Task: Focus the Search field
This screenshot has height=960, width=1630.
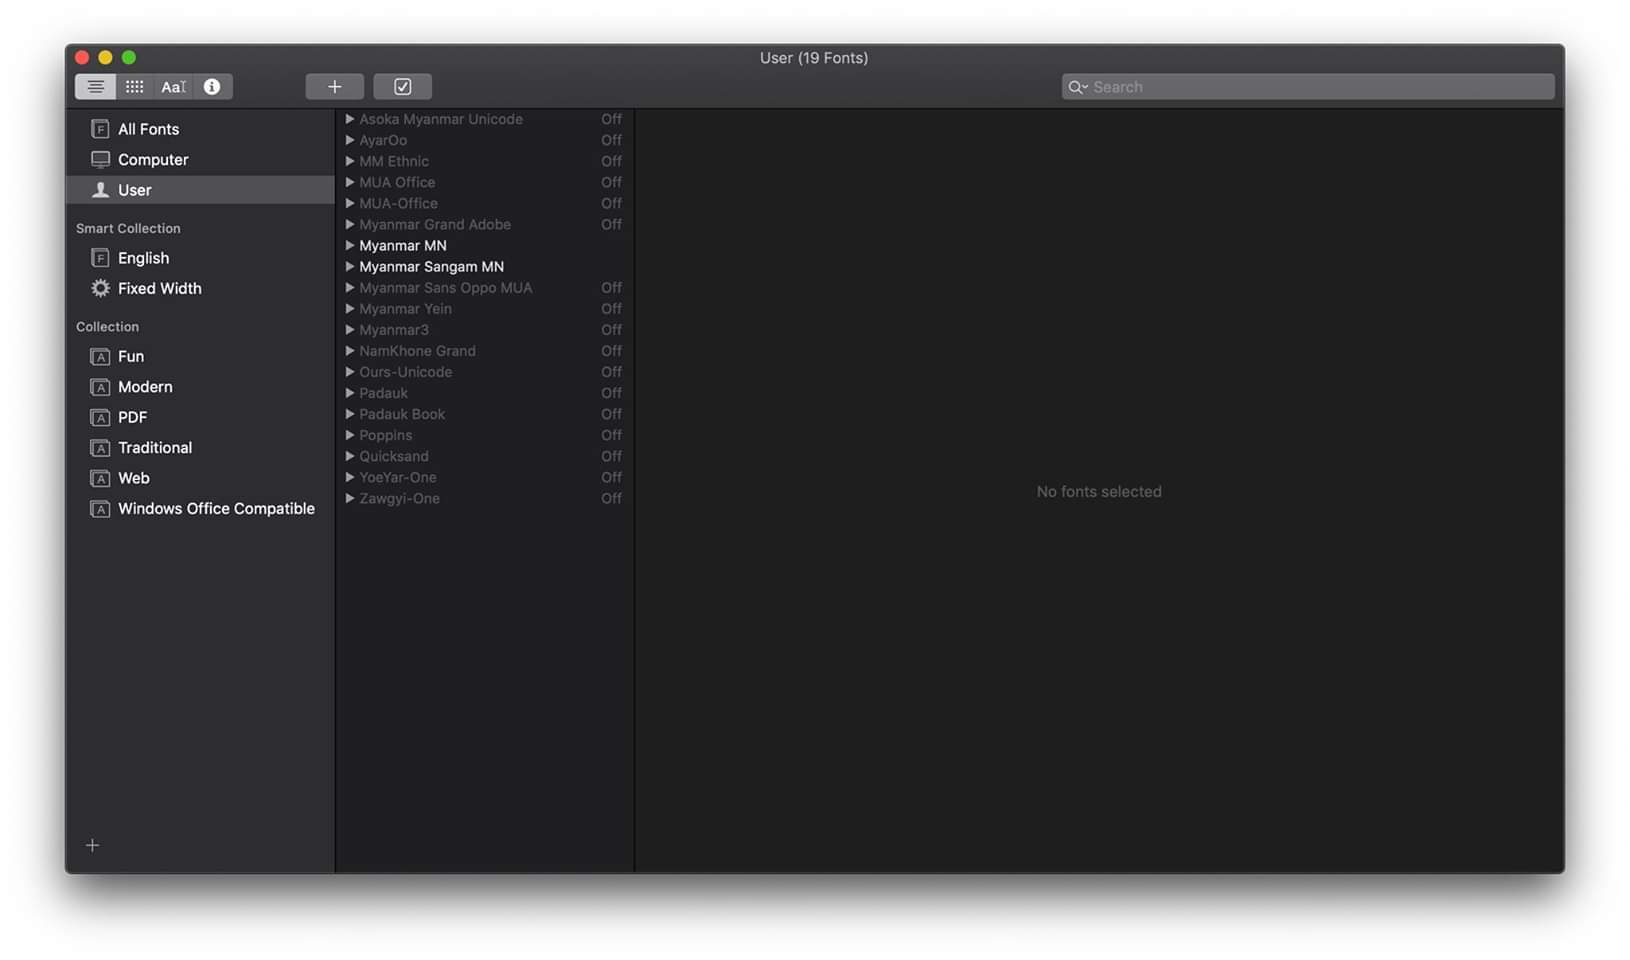Action: 1308,87
